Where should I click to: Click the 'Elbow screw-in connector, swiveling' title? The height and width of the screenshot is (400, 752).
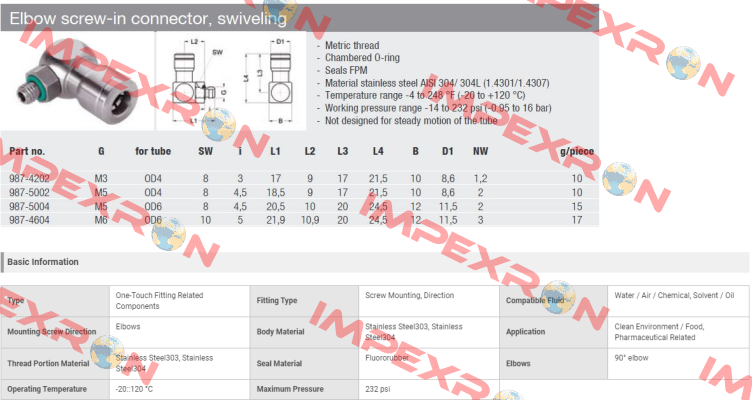pyautogui.click(x=148, y=18)
